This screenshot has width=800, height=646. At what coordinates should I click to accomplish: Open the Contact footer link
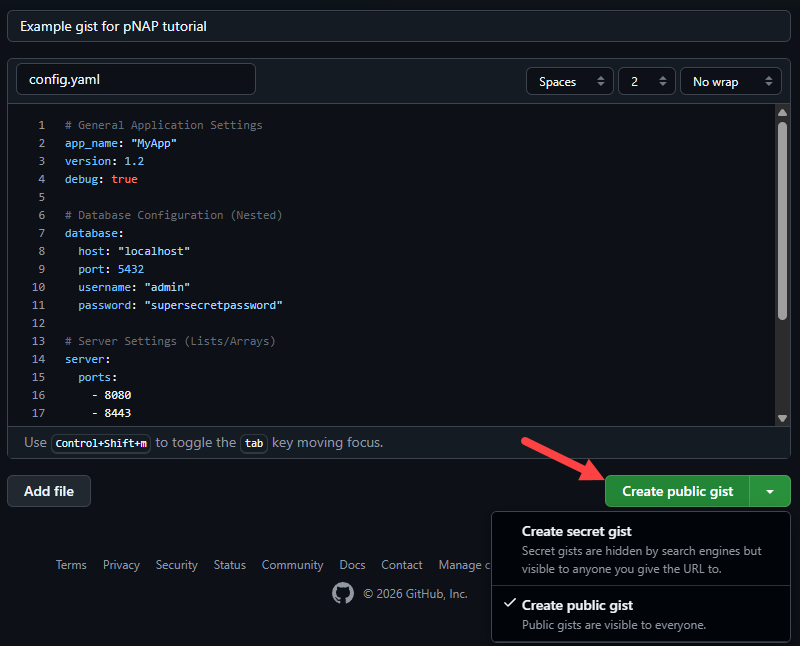tap(401, 565)
